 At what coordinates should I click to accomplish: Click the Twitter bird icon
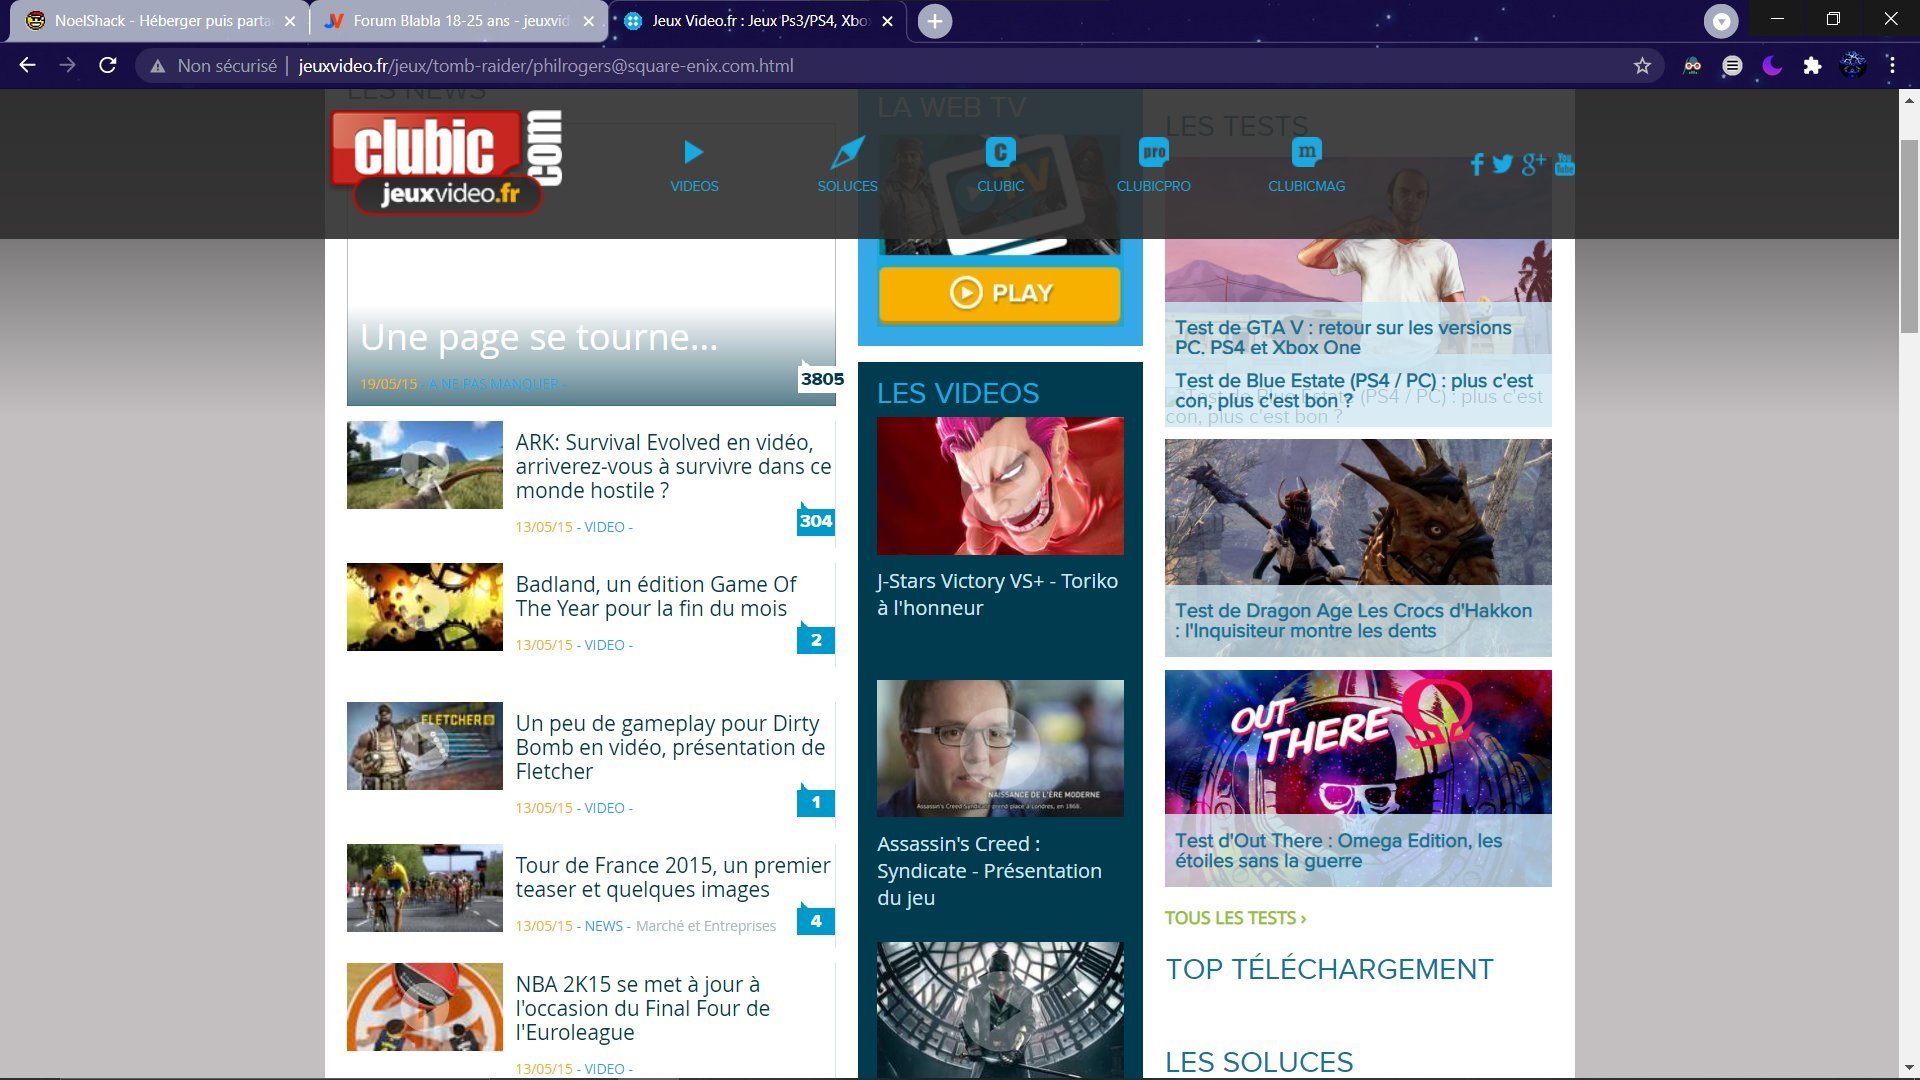pos(1502,164)
